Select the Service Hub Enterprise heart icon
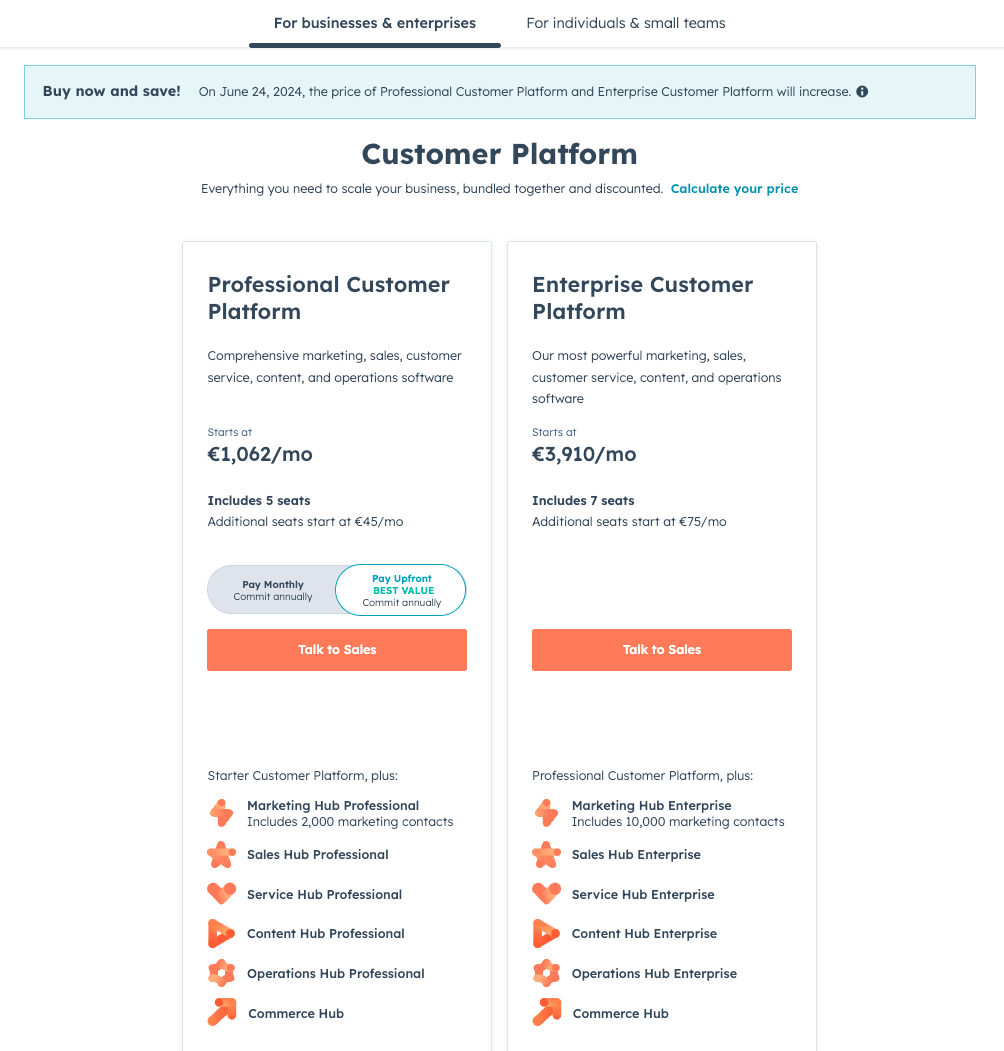 point(546,894)
